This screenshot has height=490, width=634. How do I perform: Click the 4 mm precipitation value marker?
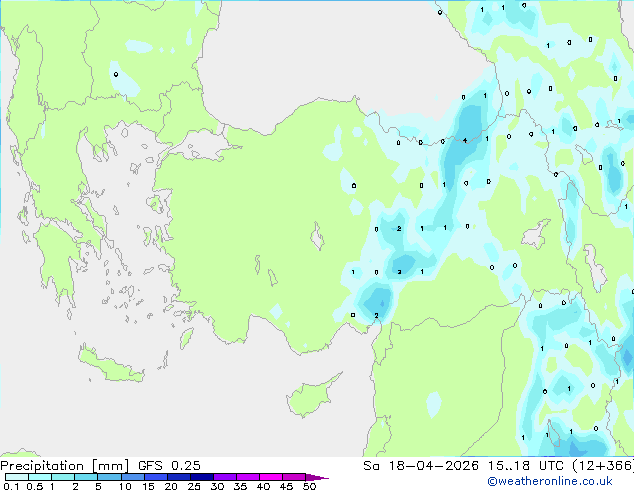465,140
